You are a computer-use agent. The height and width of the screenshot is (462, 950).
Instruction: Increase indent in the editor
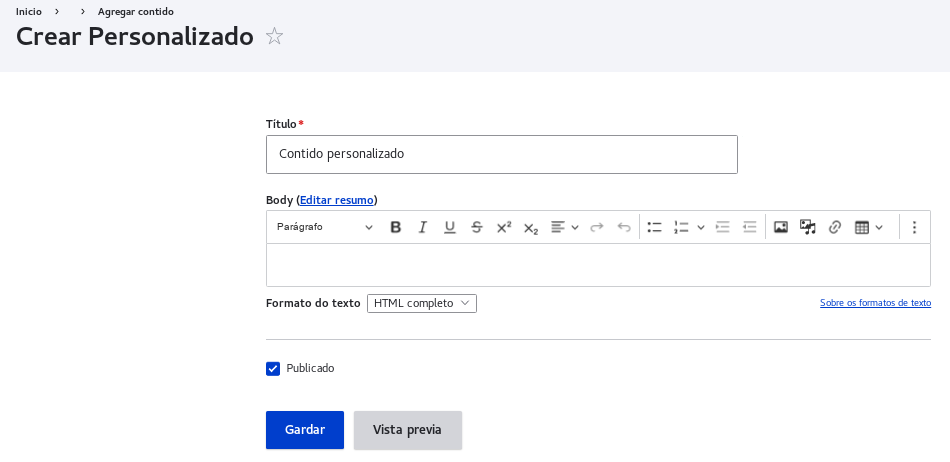pyautogui.click(x=723, y=228)
